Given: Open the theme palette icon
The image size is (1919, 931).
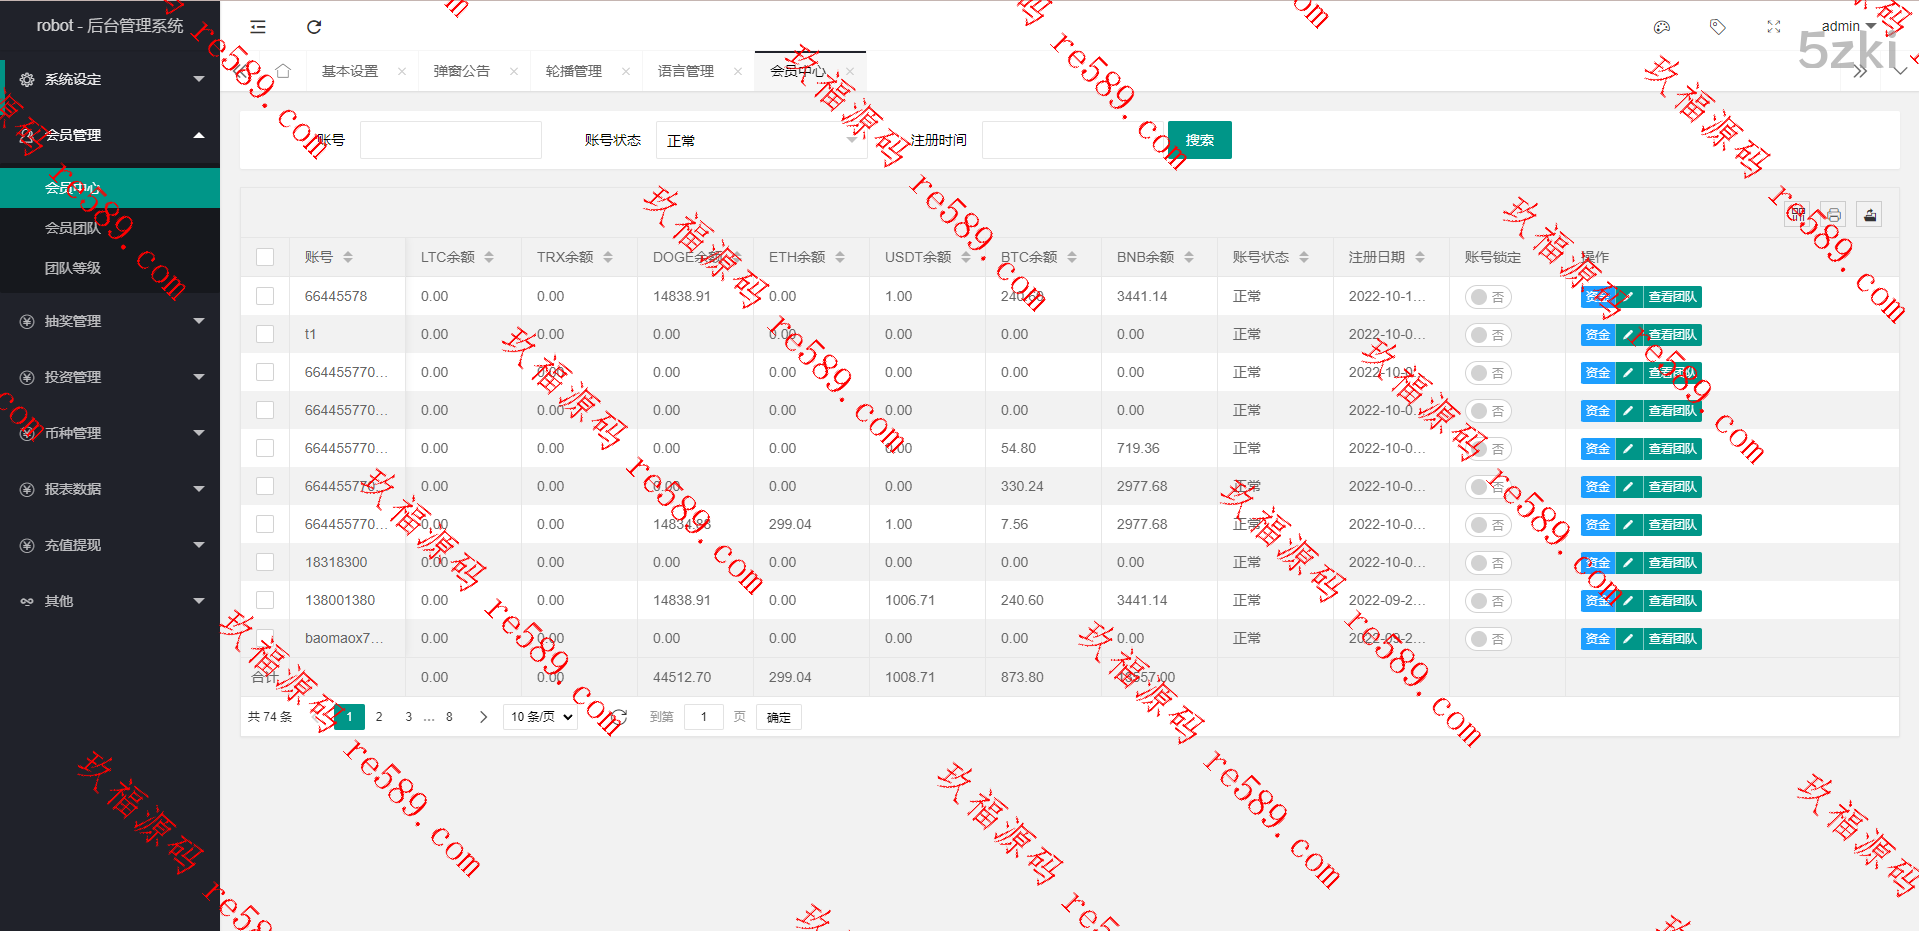Looking at the screenshot, I should click(1661, 27).
